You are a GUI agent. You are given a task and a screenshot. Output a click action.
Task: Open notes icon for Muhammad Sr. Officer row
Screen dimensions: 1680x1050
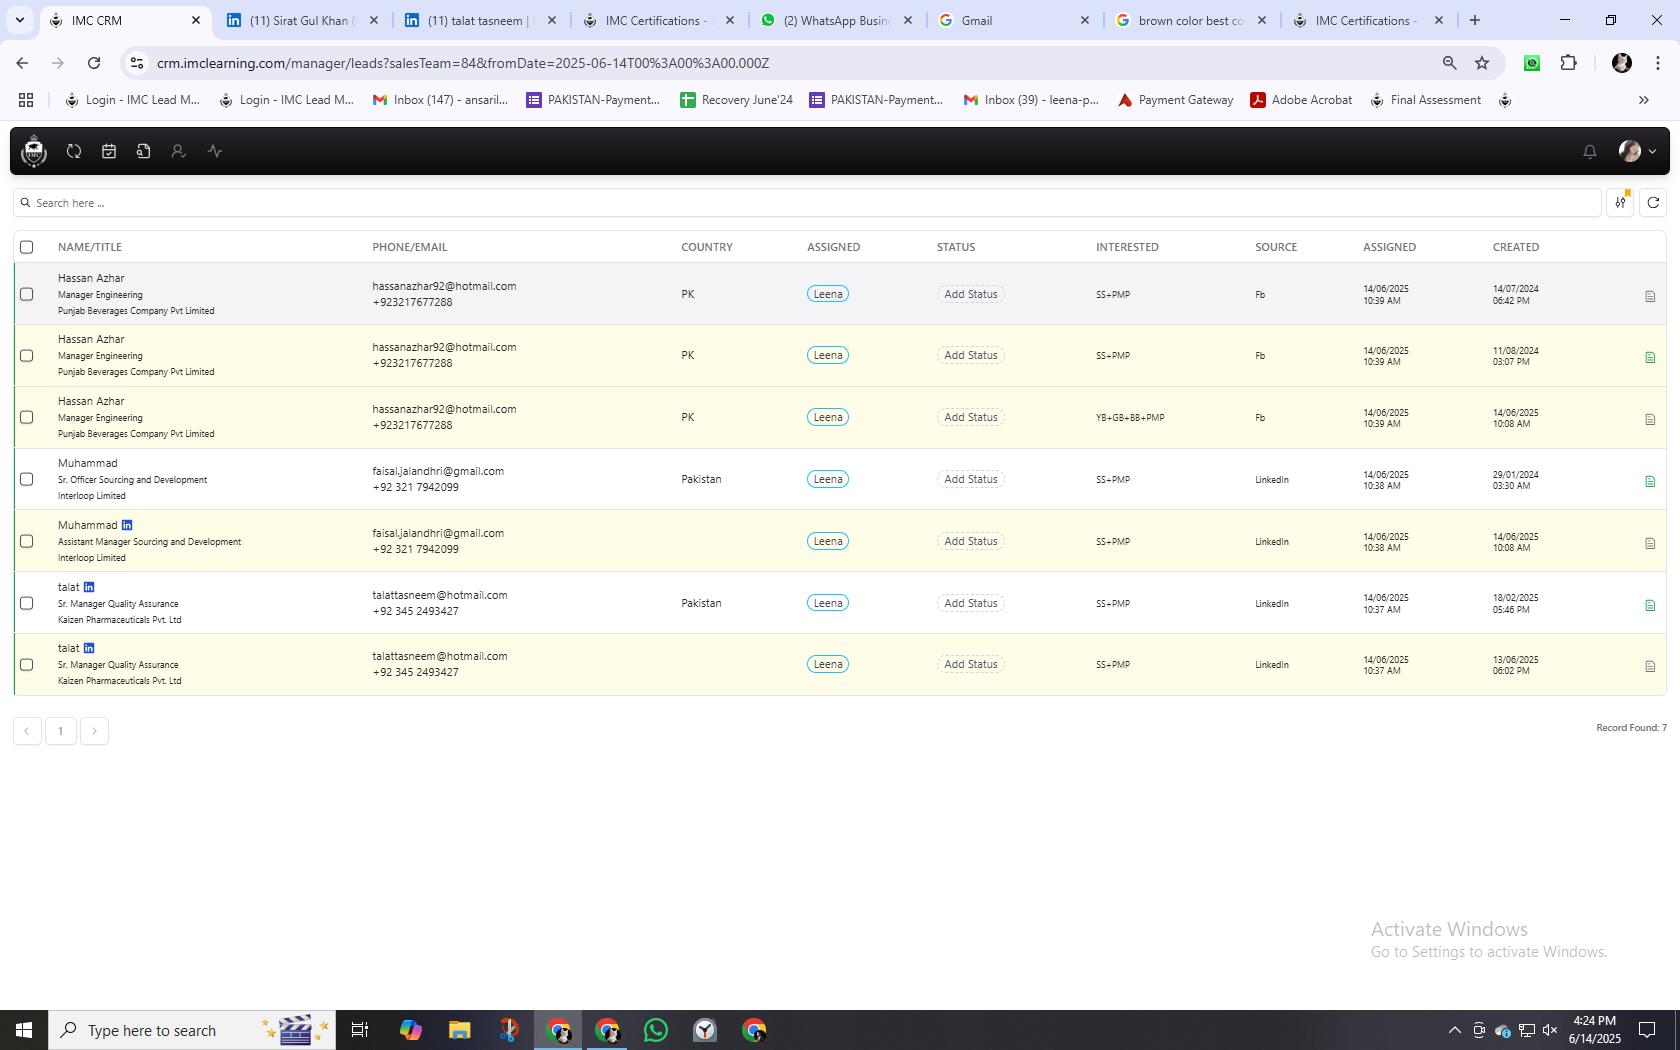click(x=1650, y=481)
